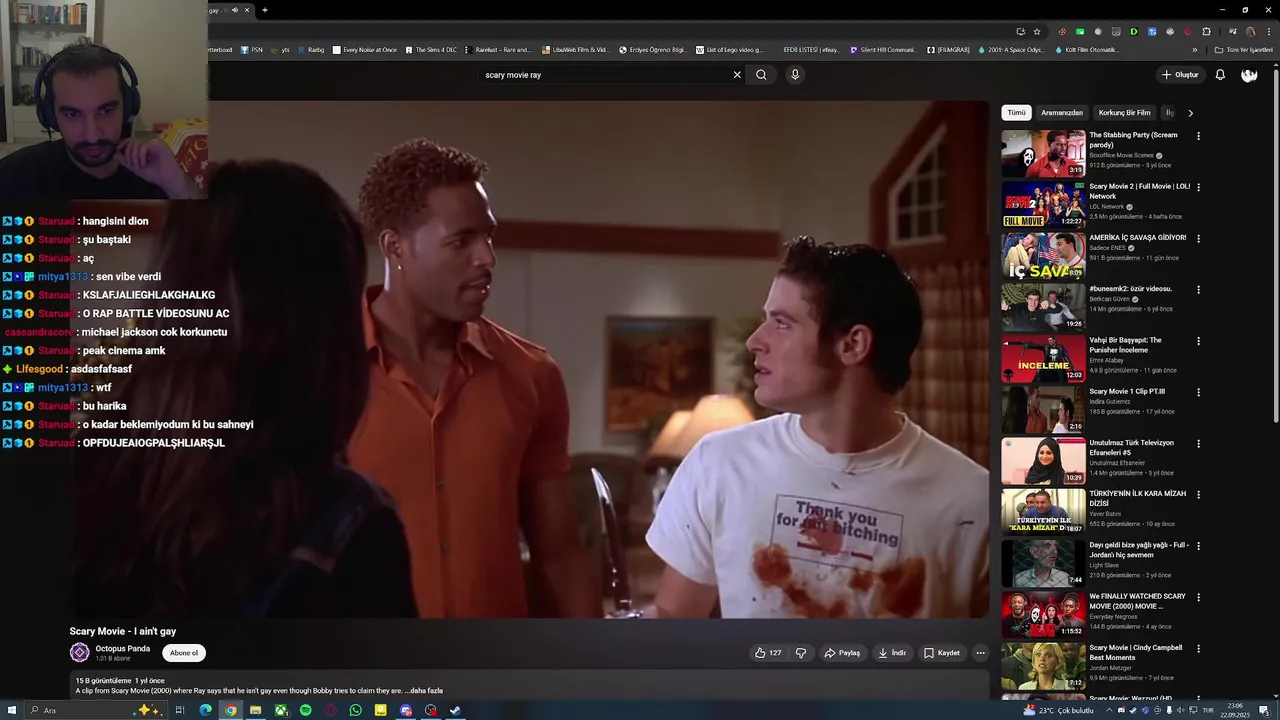Viewport: 1280px width, 720px height.
Task: Share the video via Paylaş
Action: click(842, 653)
